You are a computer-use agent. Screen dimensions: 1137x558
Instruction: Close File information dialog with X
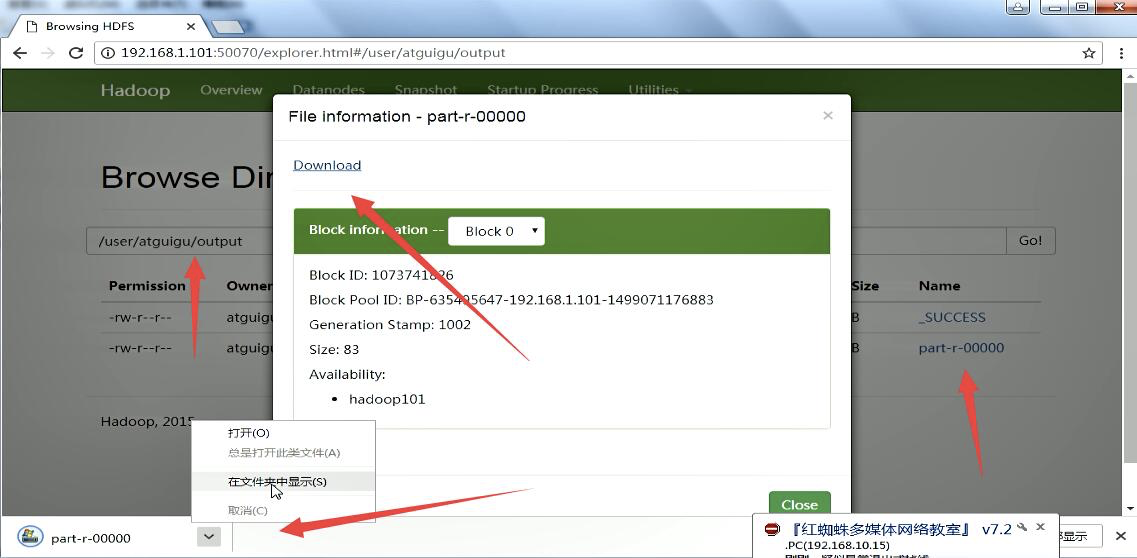coord(827,116)
